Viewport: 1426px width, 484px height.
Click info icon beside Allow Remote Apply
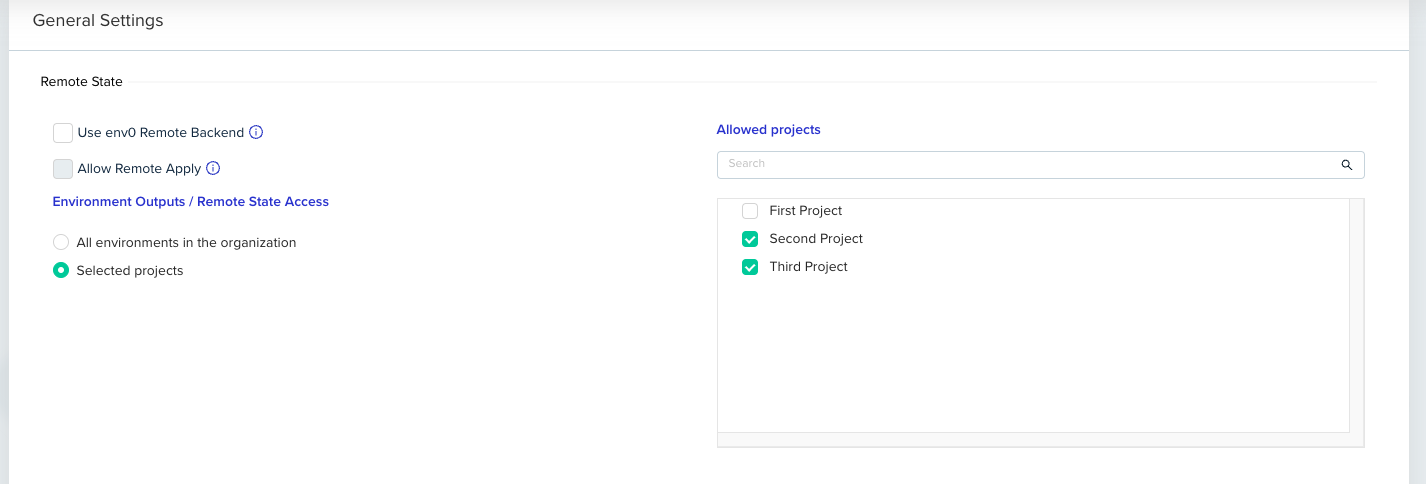tap(213, 169)
